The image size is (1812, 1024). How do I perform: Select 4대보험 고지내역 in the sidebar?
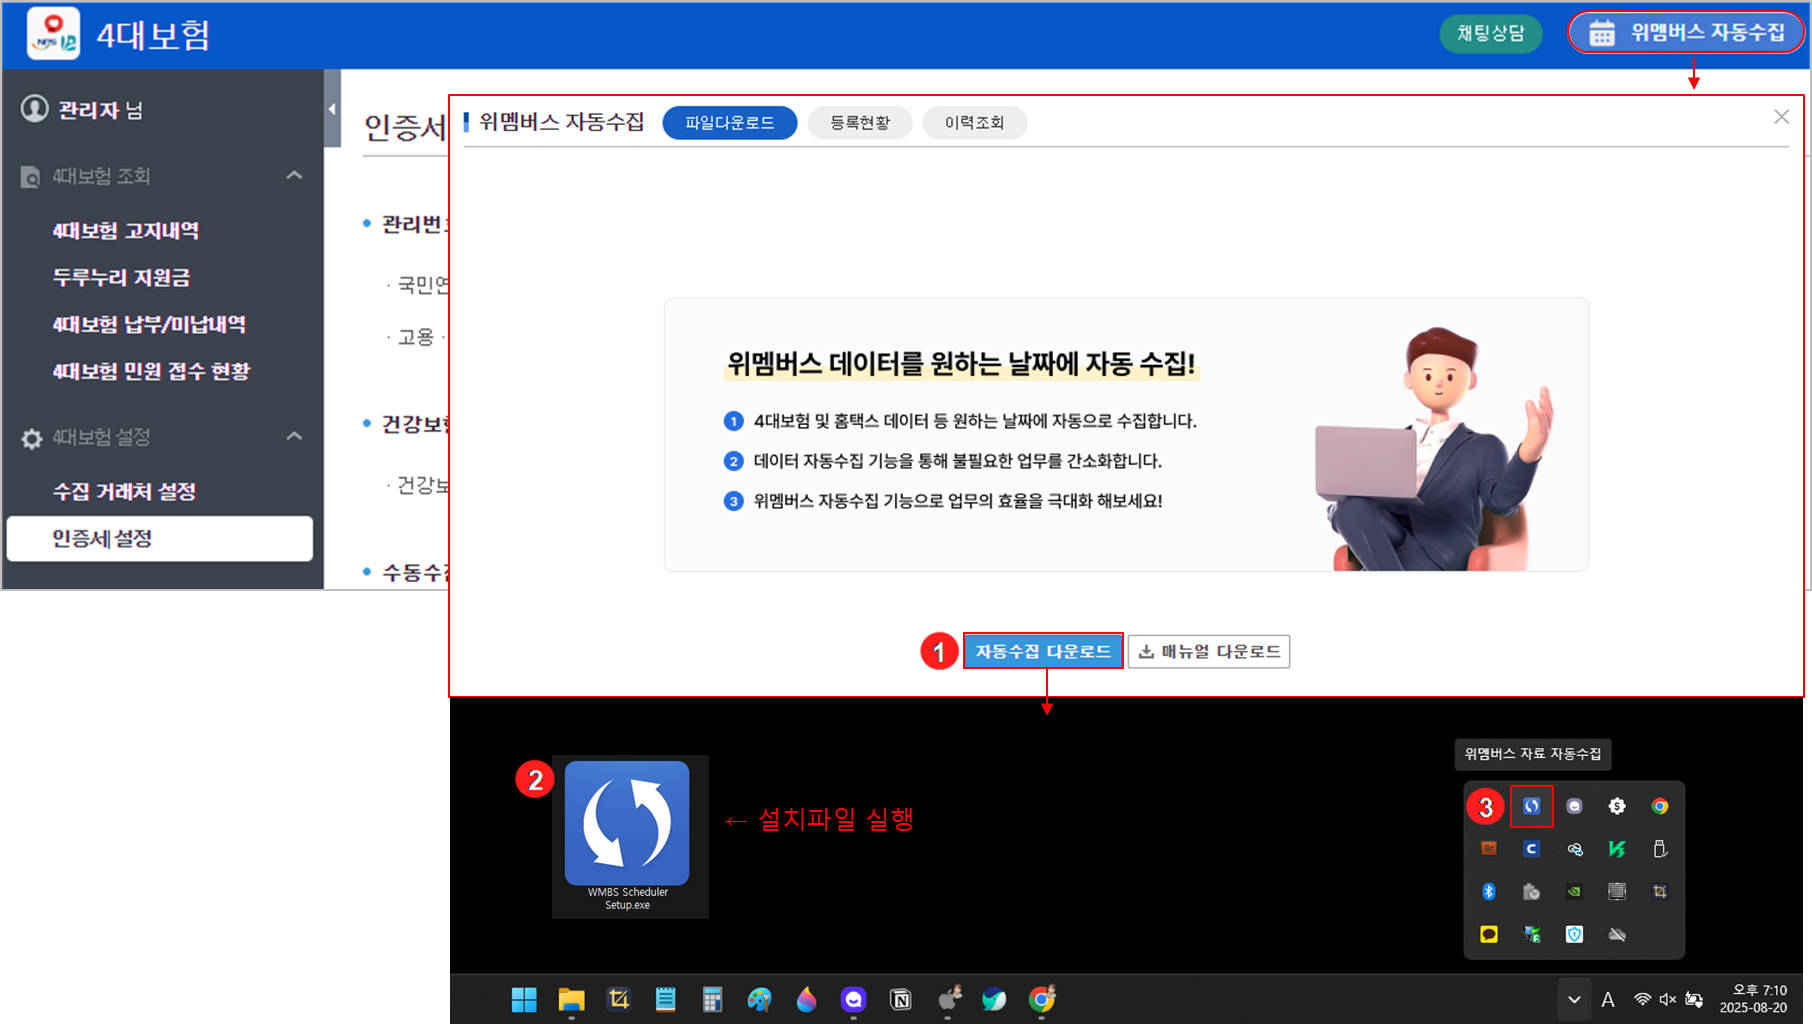[x=126, y=231]
